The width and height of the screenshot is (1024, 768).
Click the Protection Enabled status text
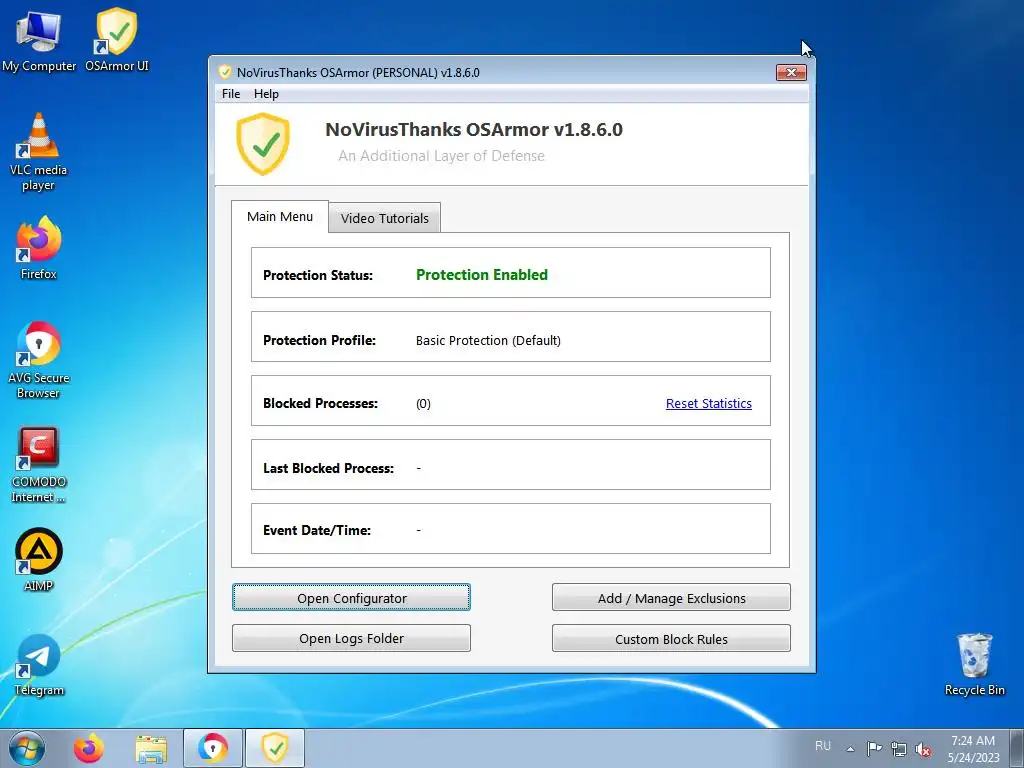(x=482, y=275)
